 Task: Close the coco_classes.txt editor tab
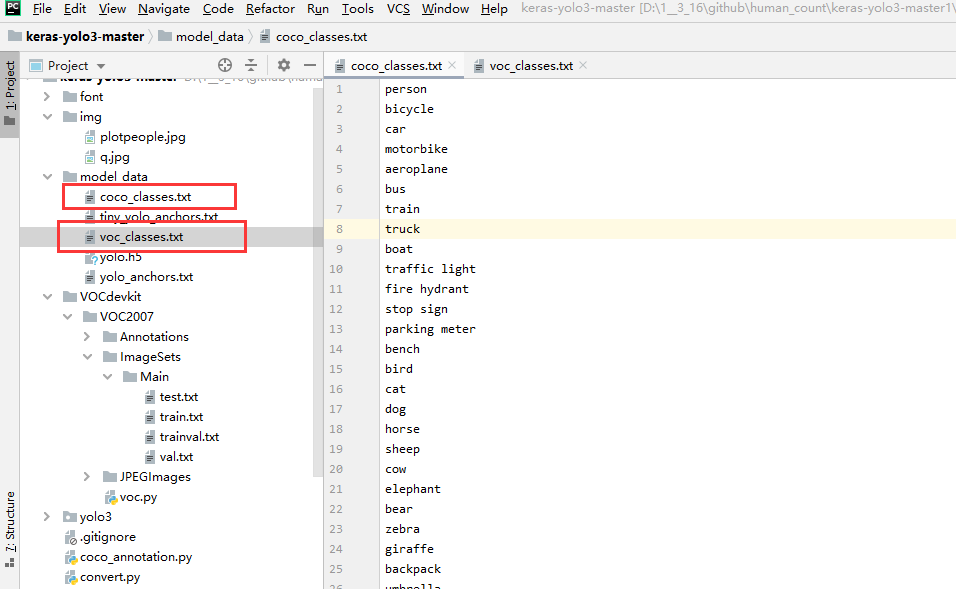pyautogui.click(x=452, y=65)
